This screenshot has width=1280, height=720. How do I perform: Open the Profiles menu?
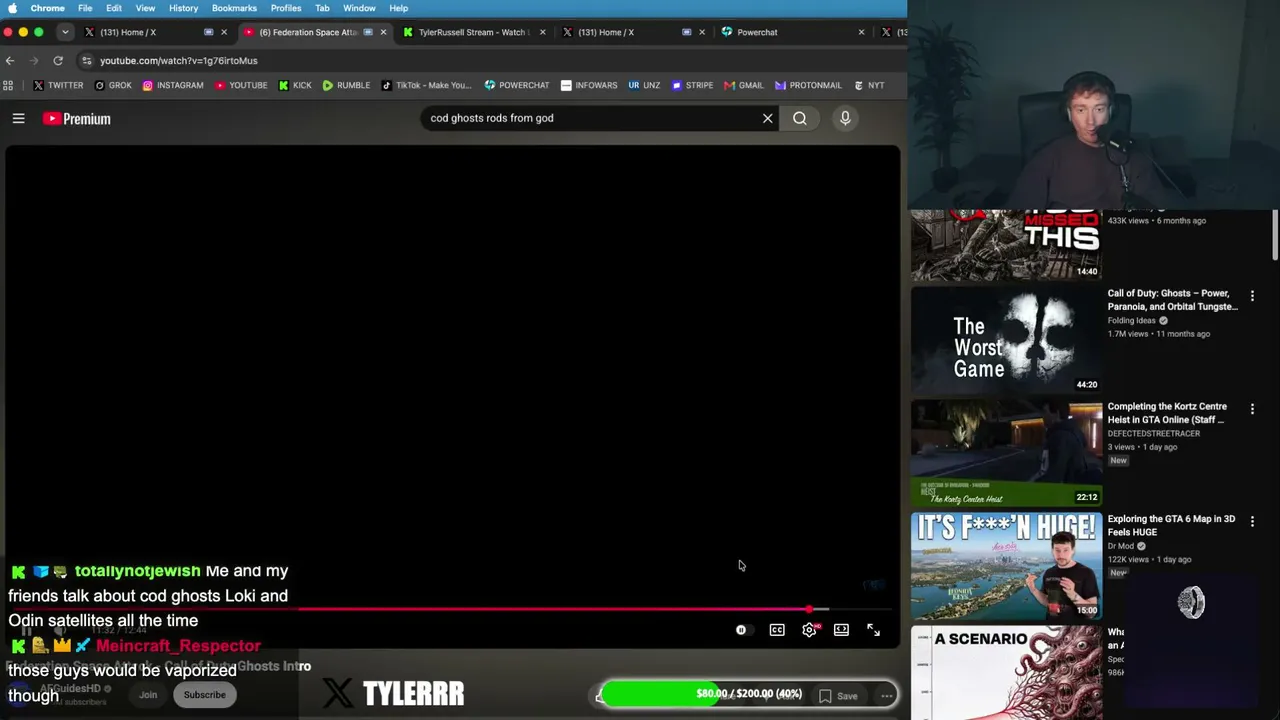[286, 8]
